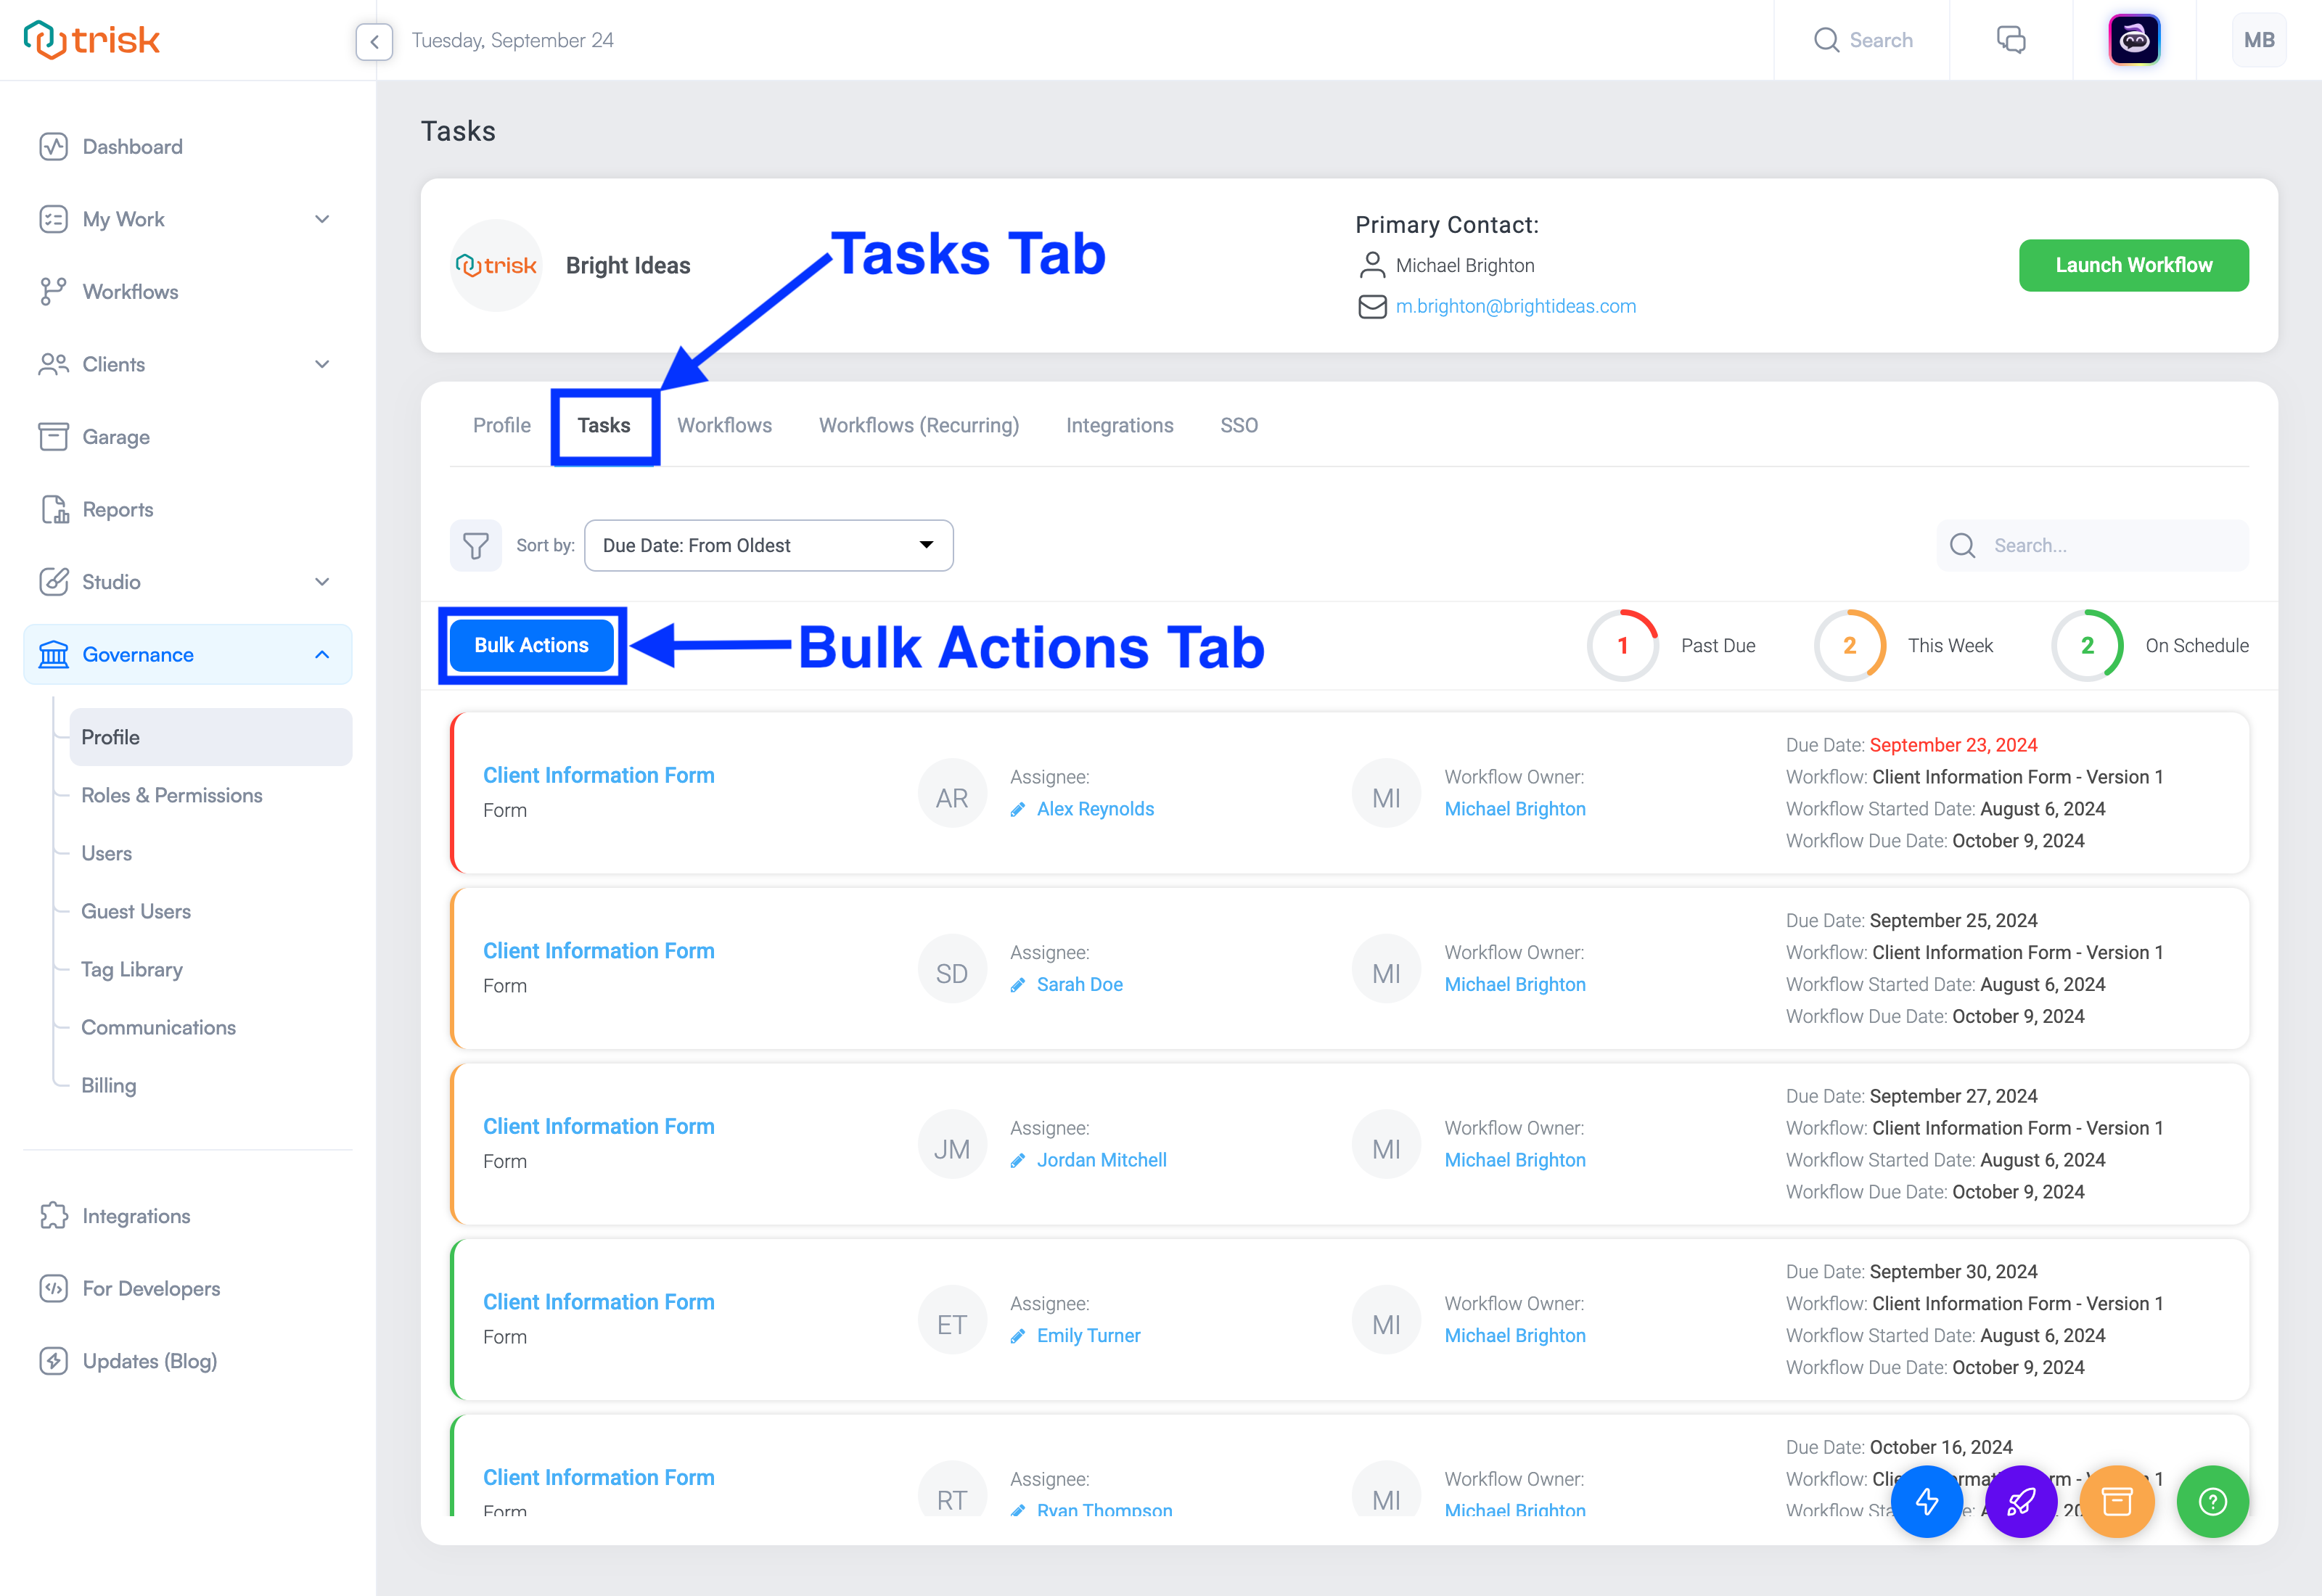Click the Dashboard sidebar icon

point(53,147)
